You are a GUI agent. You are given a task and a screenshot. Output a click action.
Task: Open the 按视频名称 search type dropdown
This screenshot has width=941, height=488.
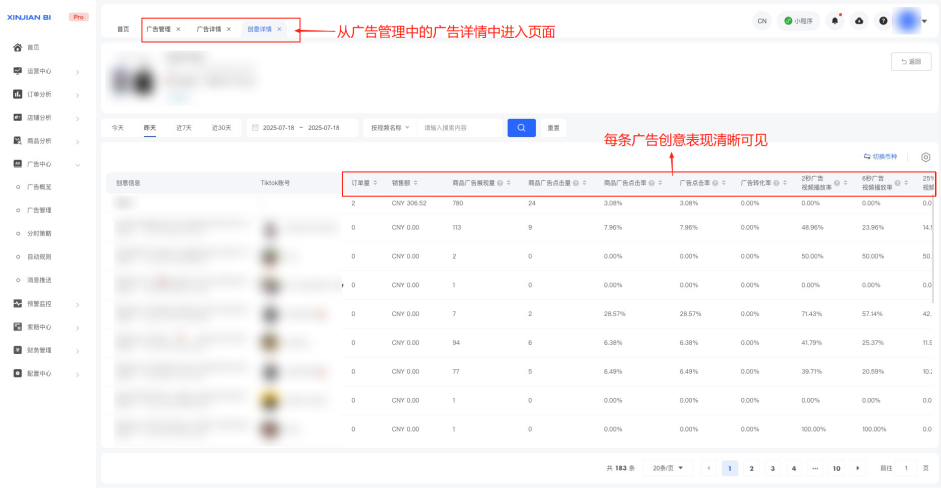(x=390, y=128)
